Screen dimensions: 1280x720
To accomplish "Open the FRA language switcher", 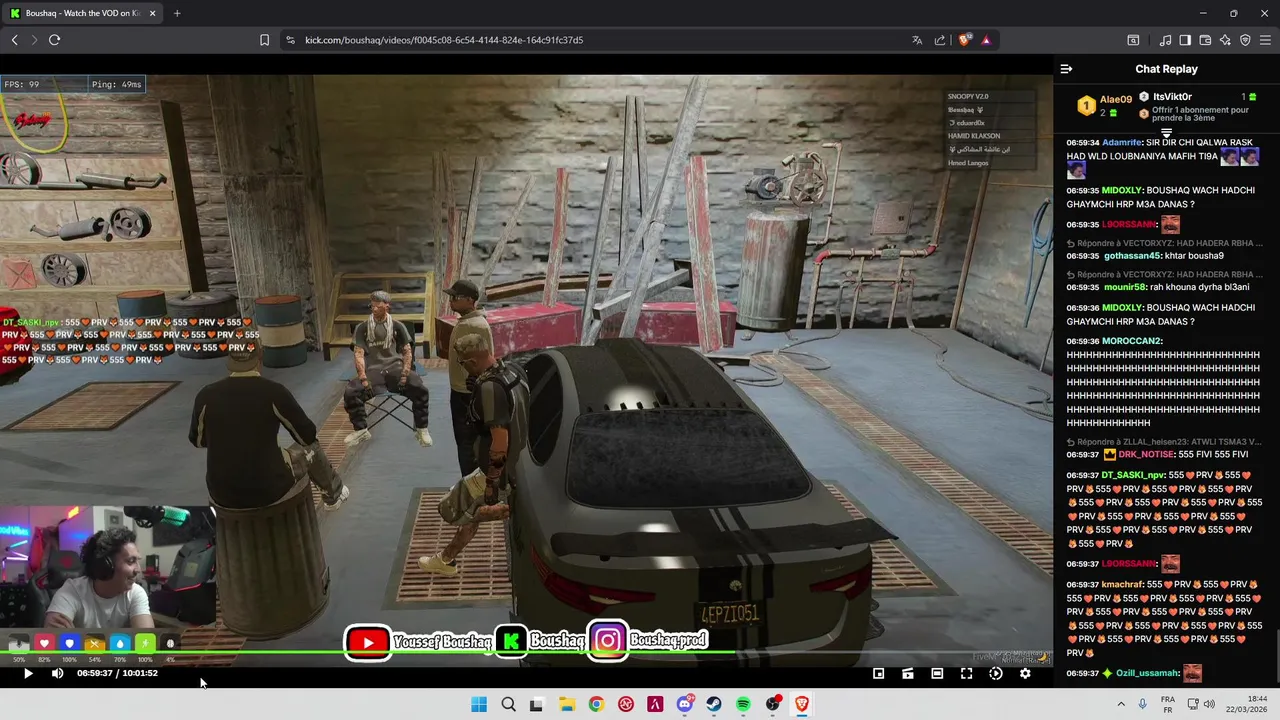I will (x=1168, y=704).
